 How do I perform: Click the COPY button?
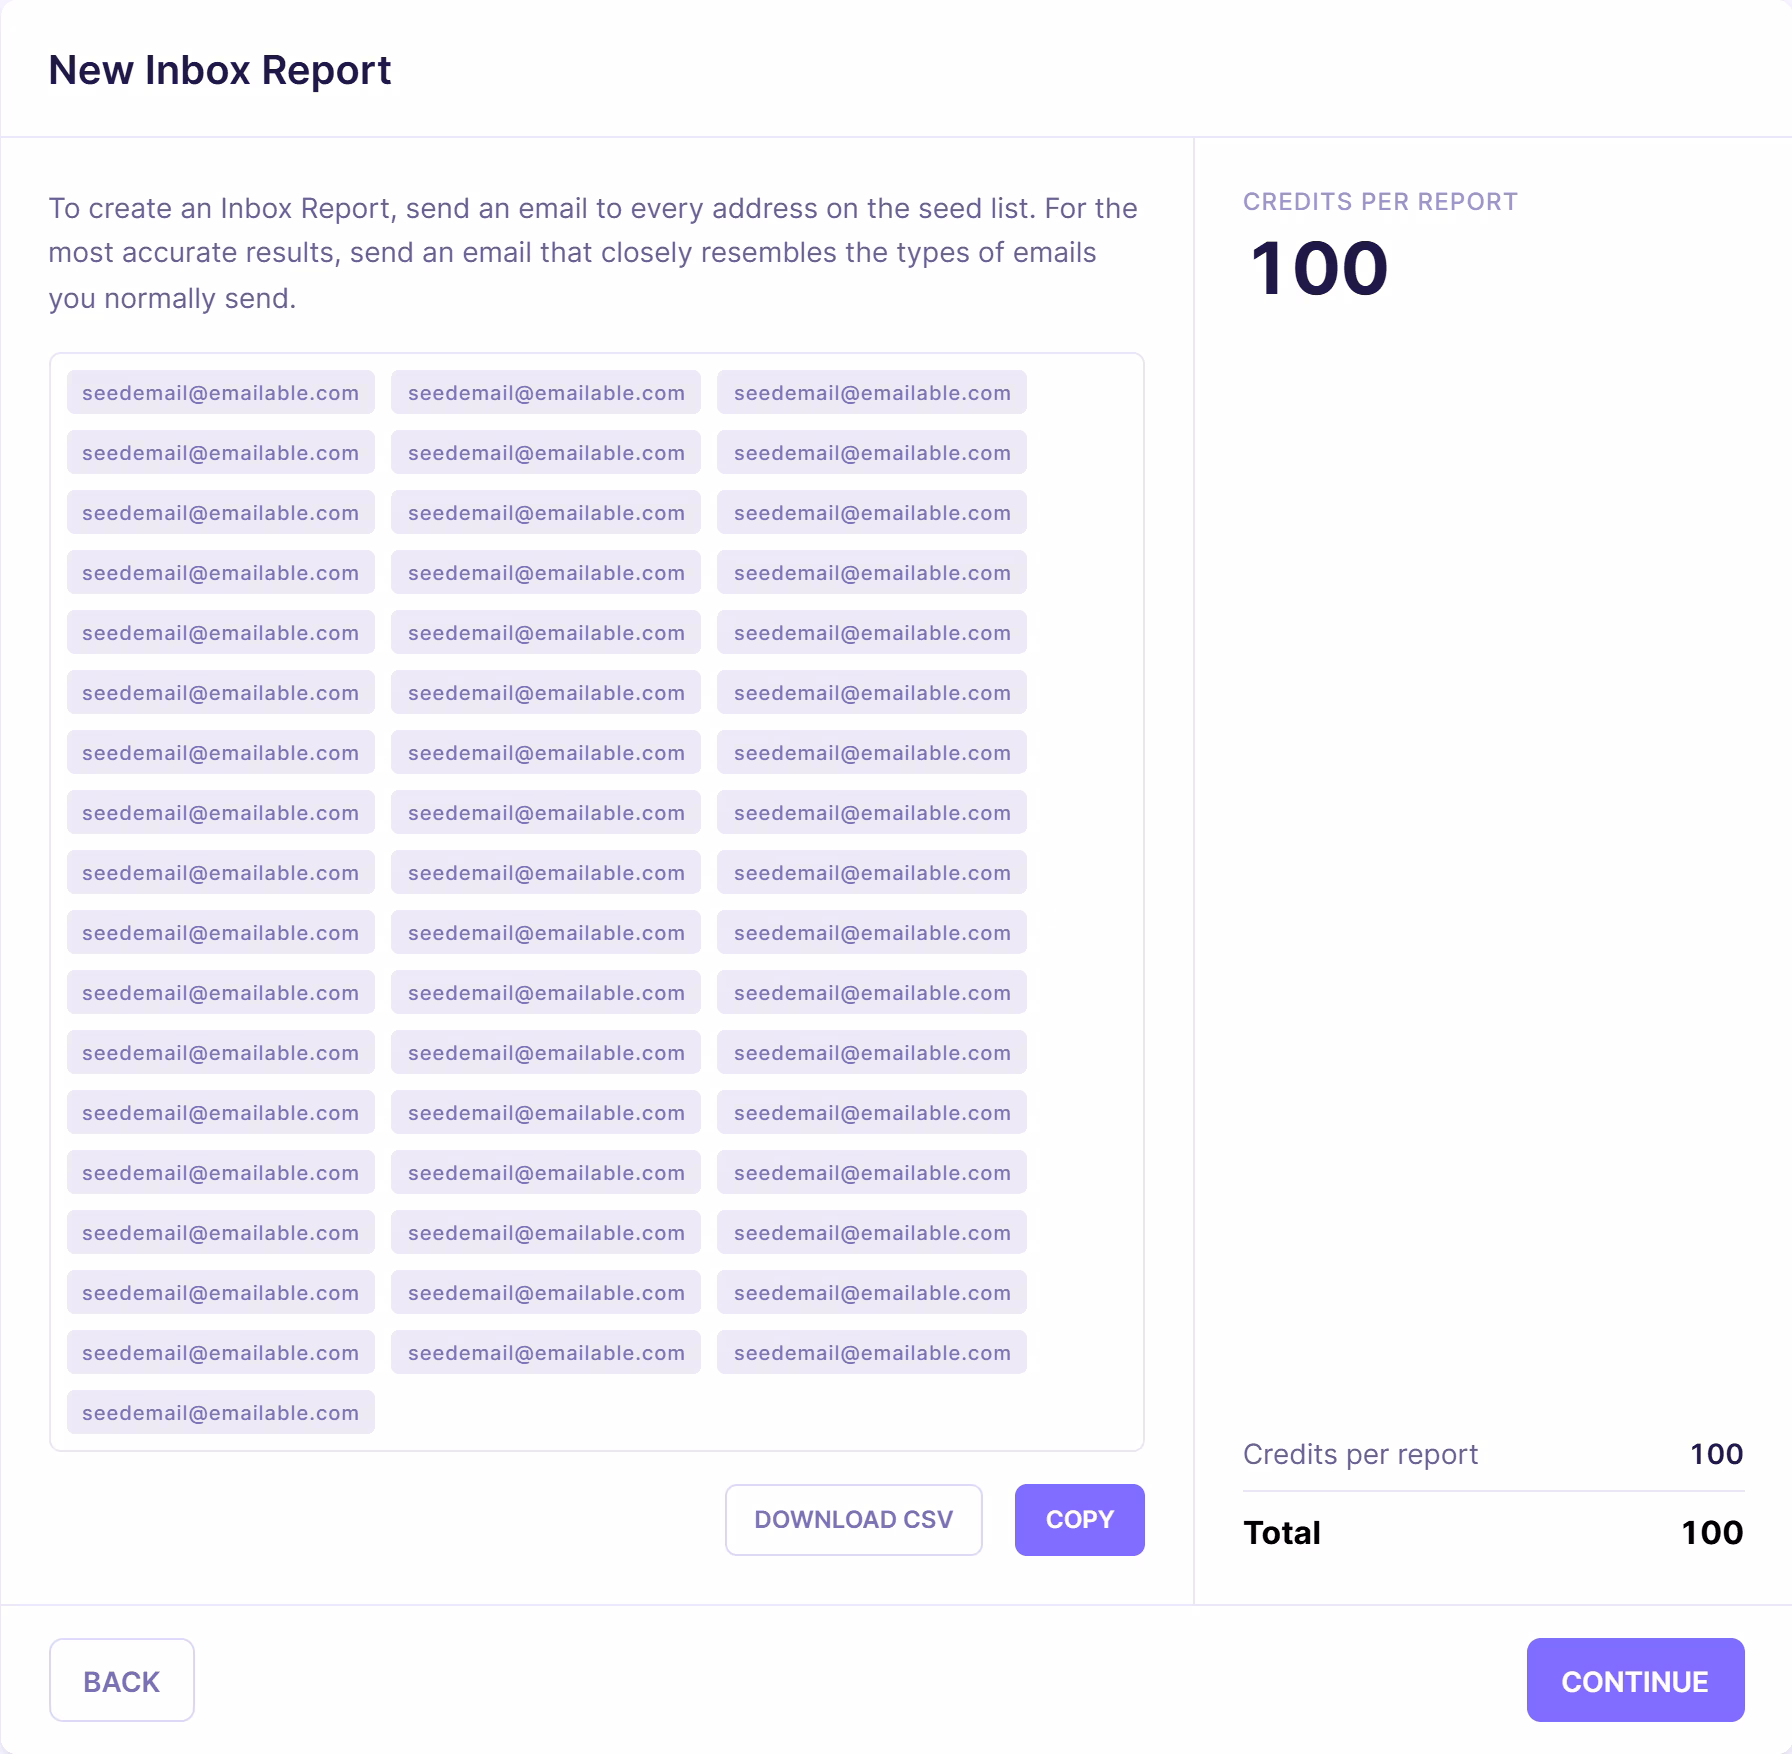pyautogui.click(x=1079, y=1519)
